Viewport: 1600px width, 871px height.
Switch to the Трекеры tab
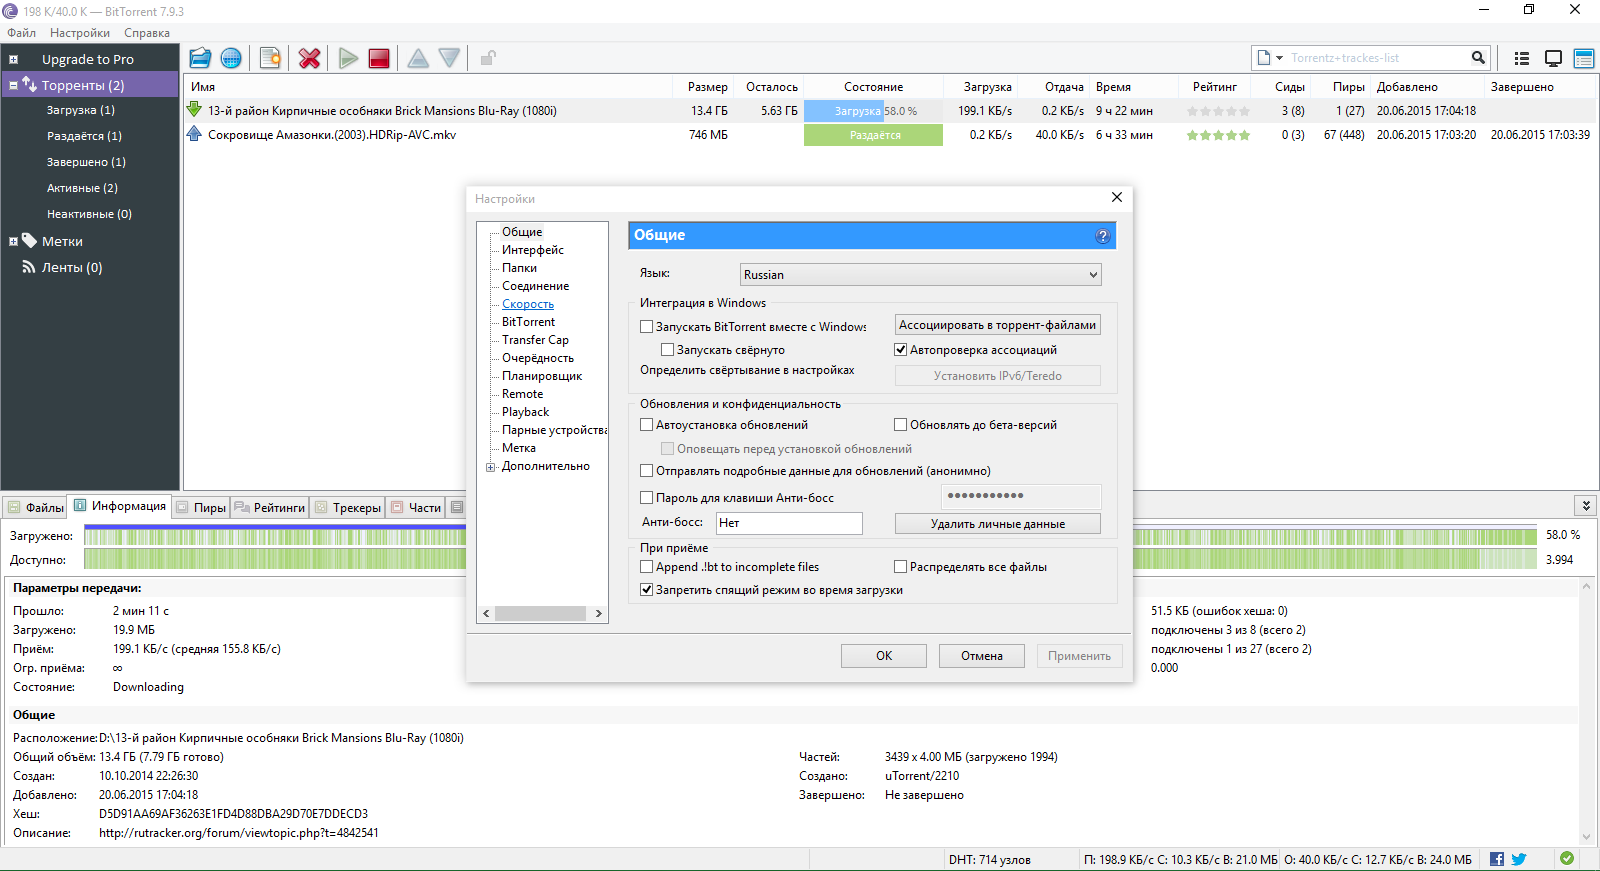[x=348, y=508]
